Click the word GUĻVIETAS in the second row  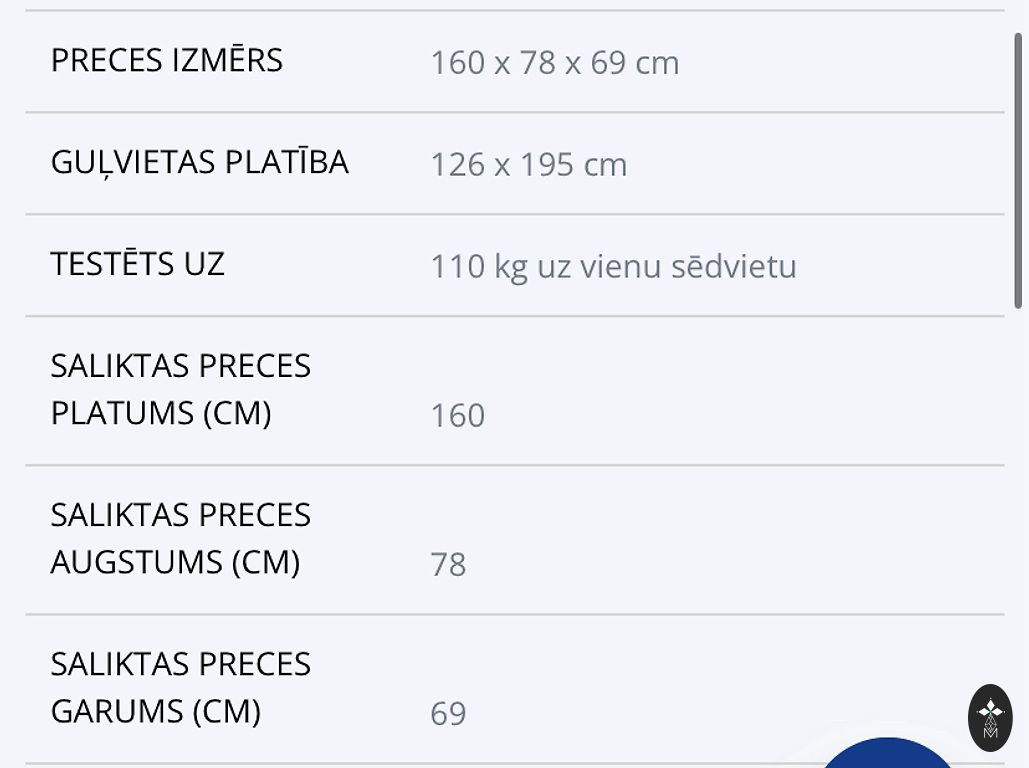[133, 162]
